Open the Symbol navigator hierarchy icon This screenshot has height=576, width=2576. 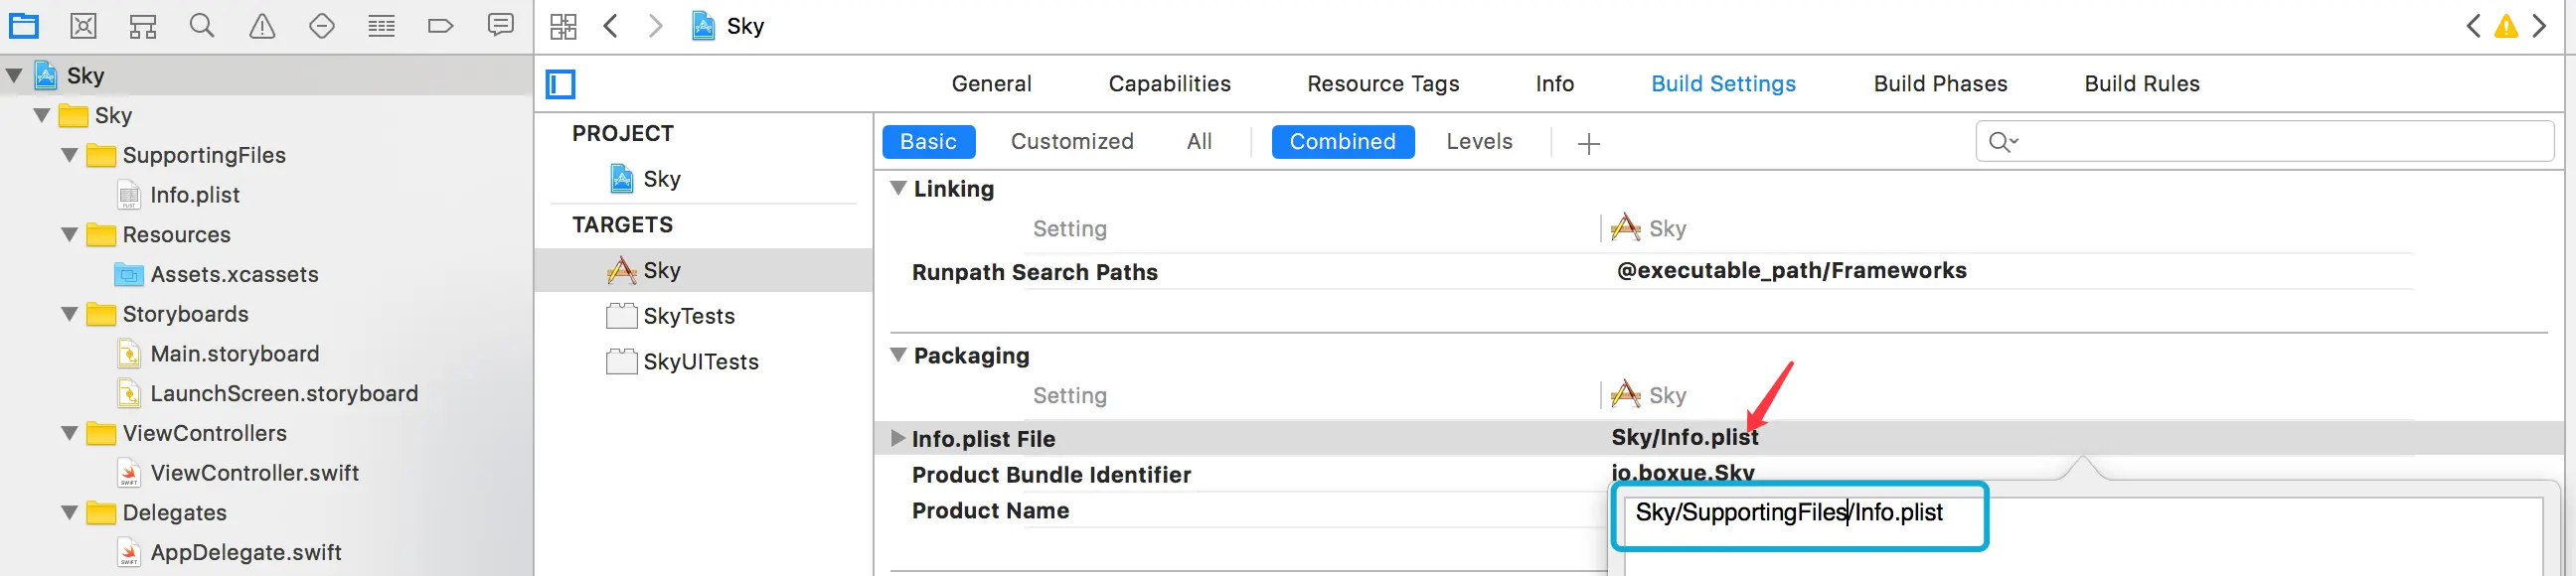click(x=143, y=26)
